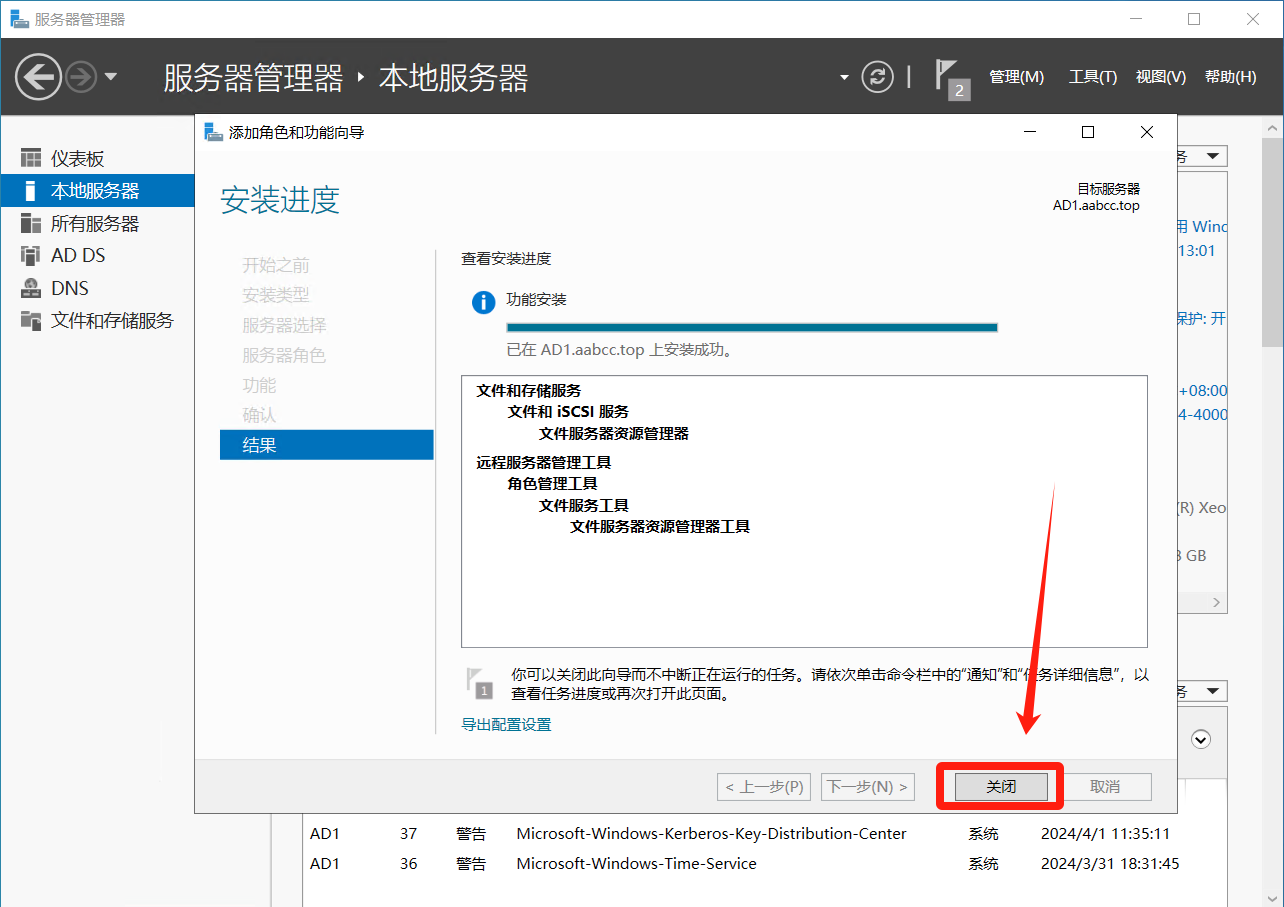The image size is (1284, 907).
Task: Select the Dashboard icon in sidebar
Action: click(31, 159)
